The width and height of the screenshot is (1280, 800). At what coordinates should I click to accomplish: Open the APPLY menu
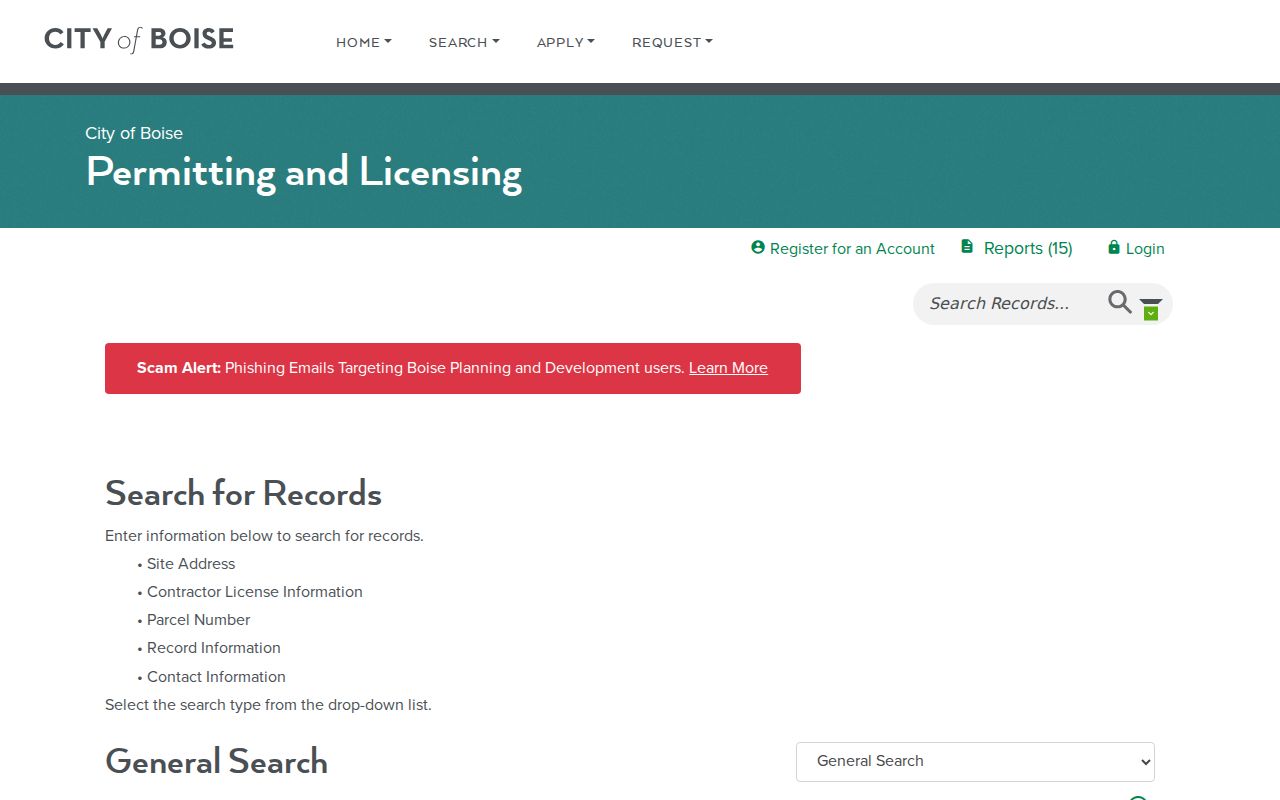click(x=566, y=42)
